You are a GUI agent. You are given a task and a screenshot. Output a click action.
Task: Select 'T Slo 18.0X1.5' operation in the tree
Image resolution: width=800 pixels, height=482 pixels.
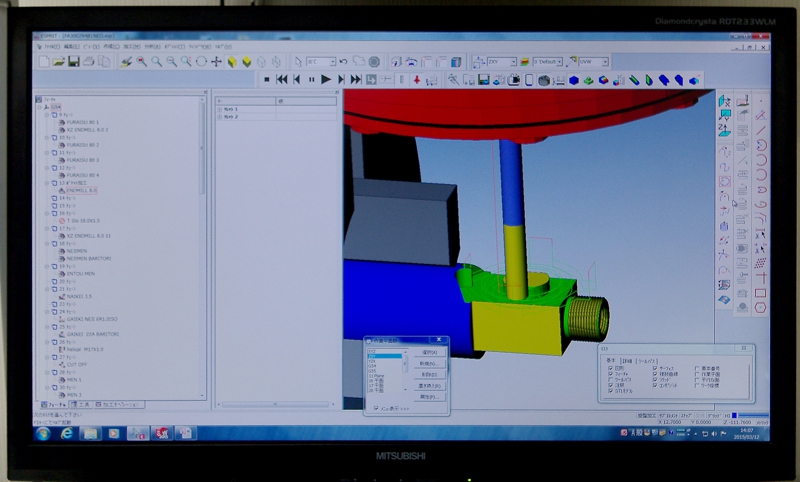tap(83, 221)
